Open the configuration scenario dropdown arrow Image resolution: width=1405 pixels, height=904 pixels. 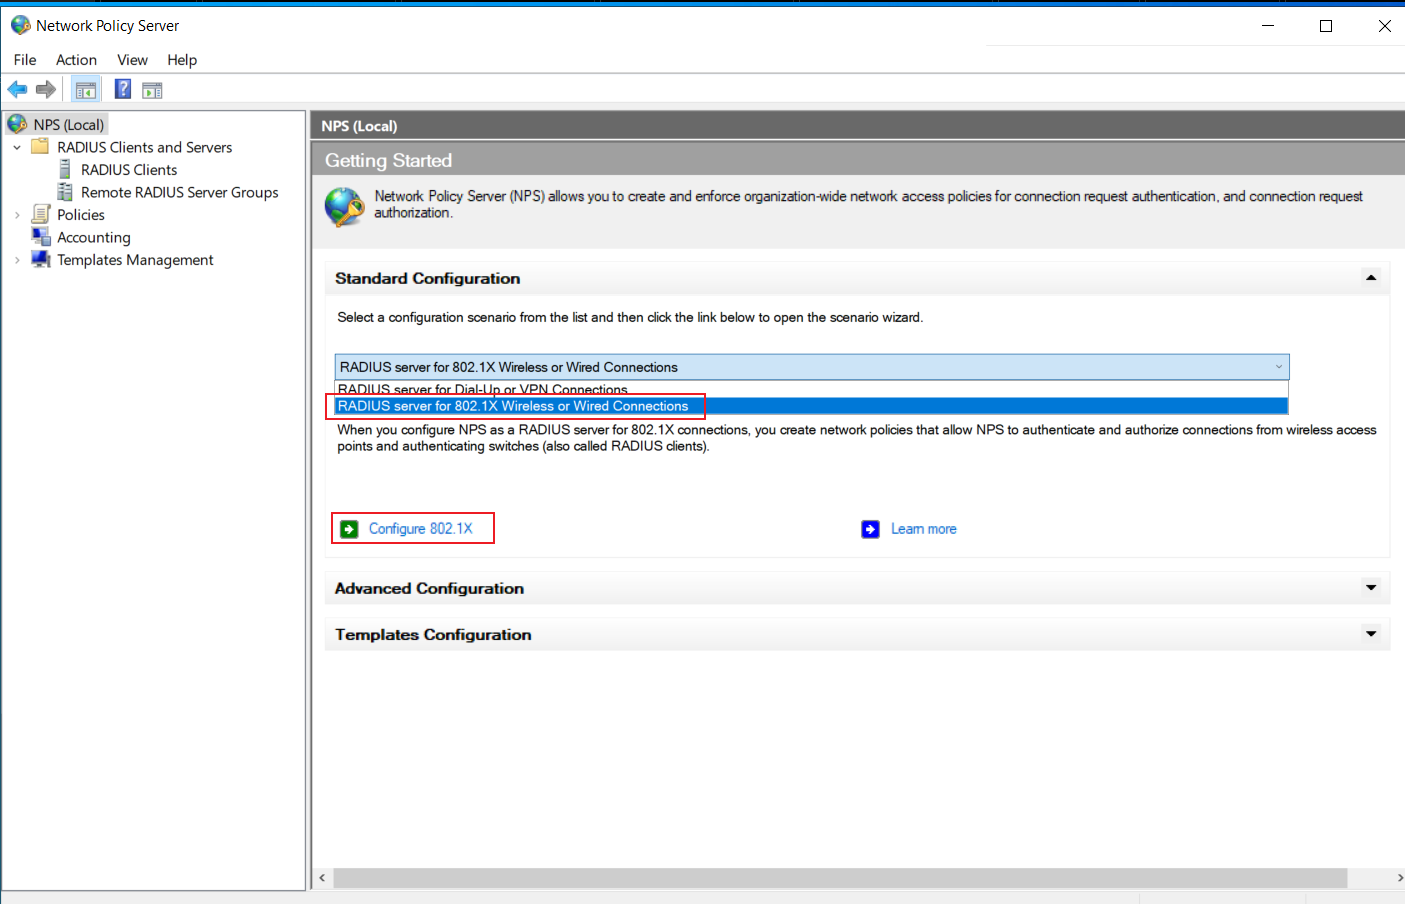click(x=1278, y=367)
